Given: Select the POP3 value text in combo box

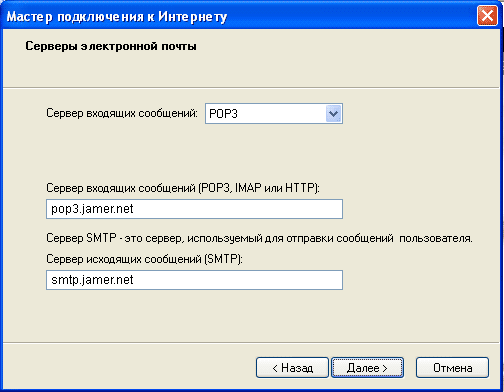Looking at the screenshot, I should [223, 114].
